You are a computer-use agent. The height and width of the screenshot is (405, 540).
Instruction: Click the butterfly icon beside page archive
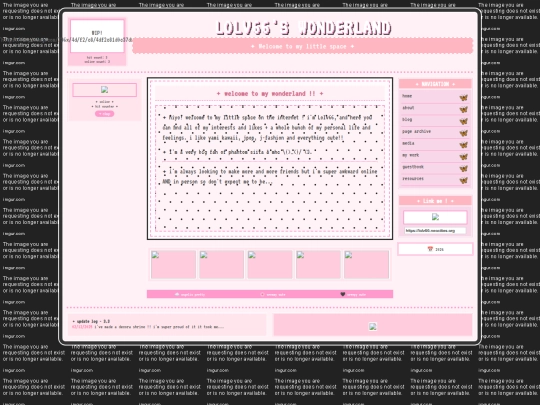tap(464, 133)
